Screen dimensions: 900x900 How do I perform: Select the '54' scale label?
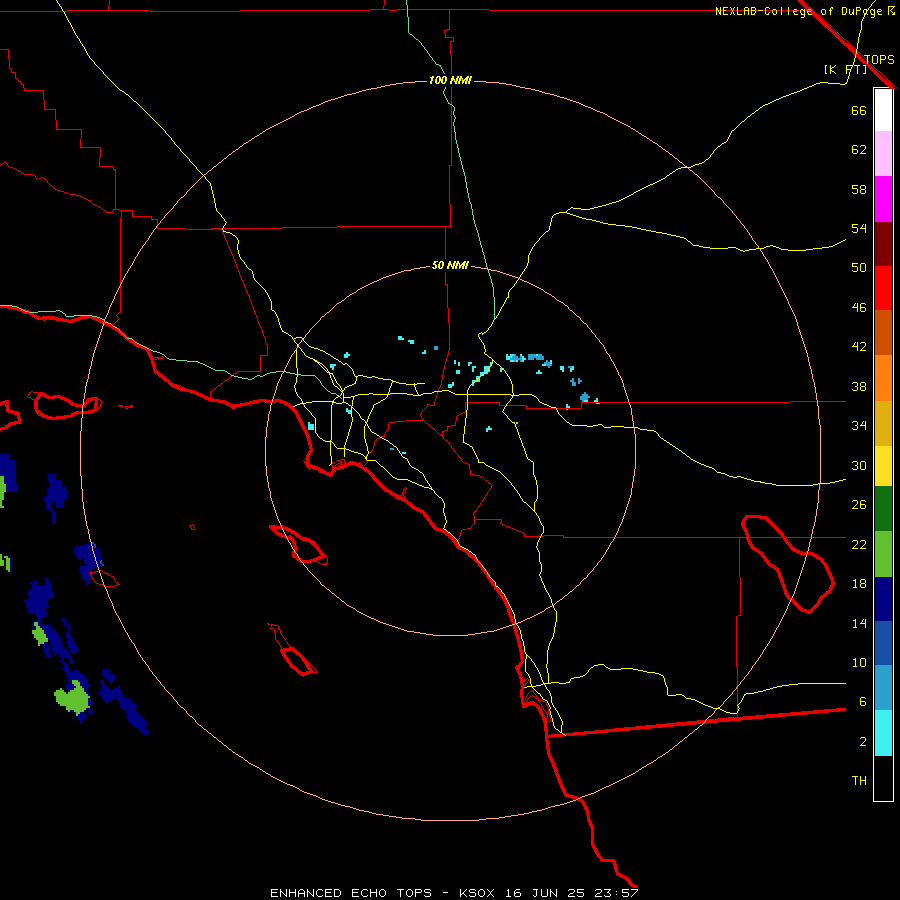click(859, 228)
